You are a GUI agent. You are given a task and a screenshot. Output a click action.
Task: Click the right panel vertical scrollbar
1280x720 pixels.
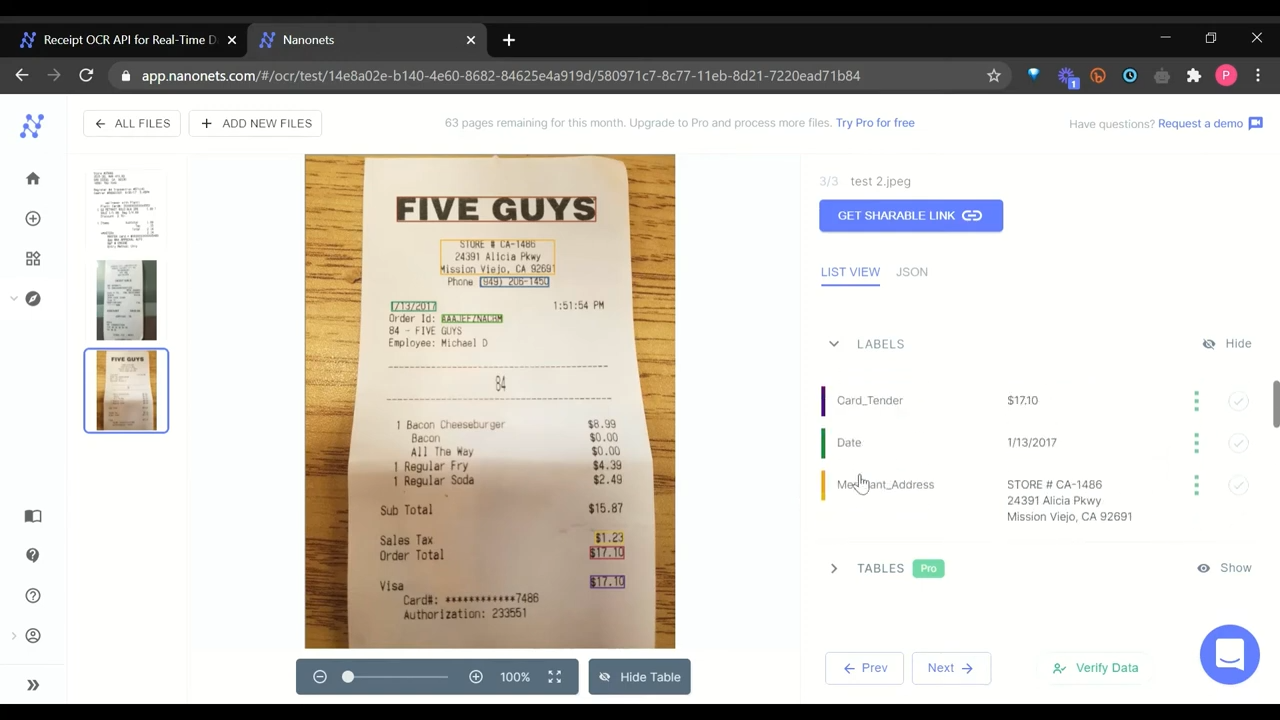[1276, 404]
